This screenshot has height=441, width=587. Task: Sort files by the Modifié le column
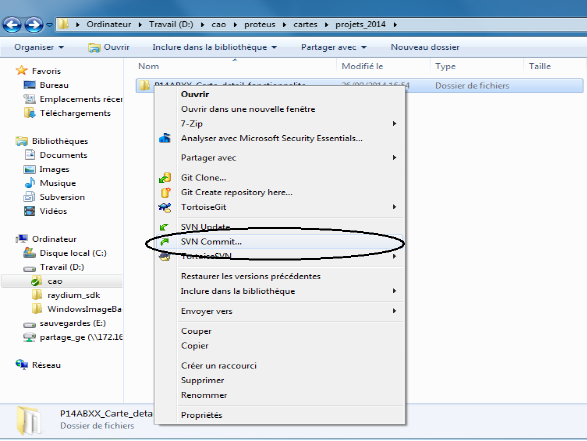tap(362, 66)
